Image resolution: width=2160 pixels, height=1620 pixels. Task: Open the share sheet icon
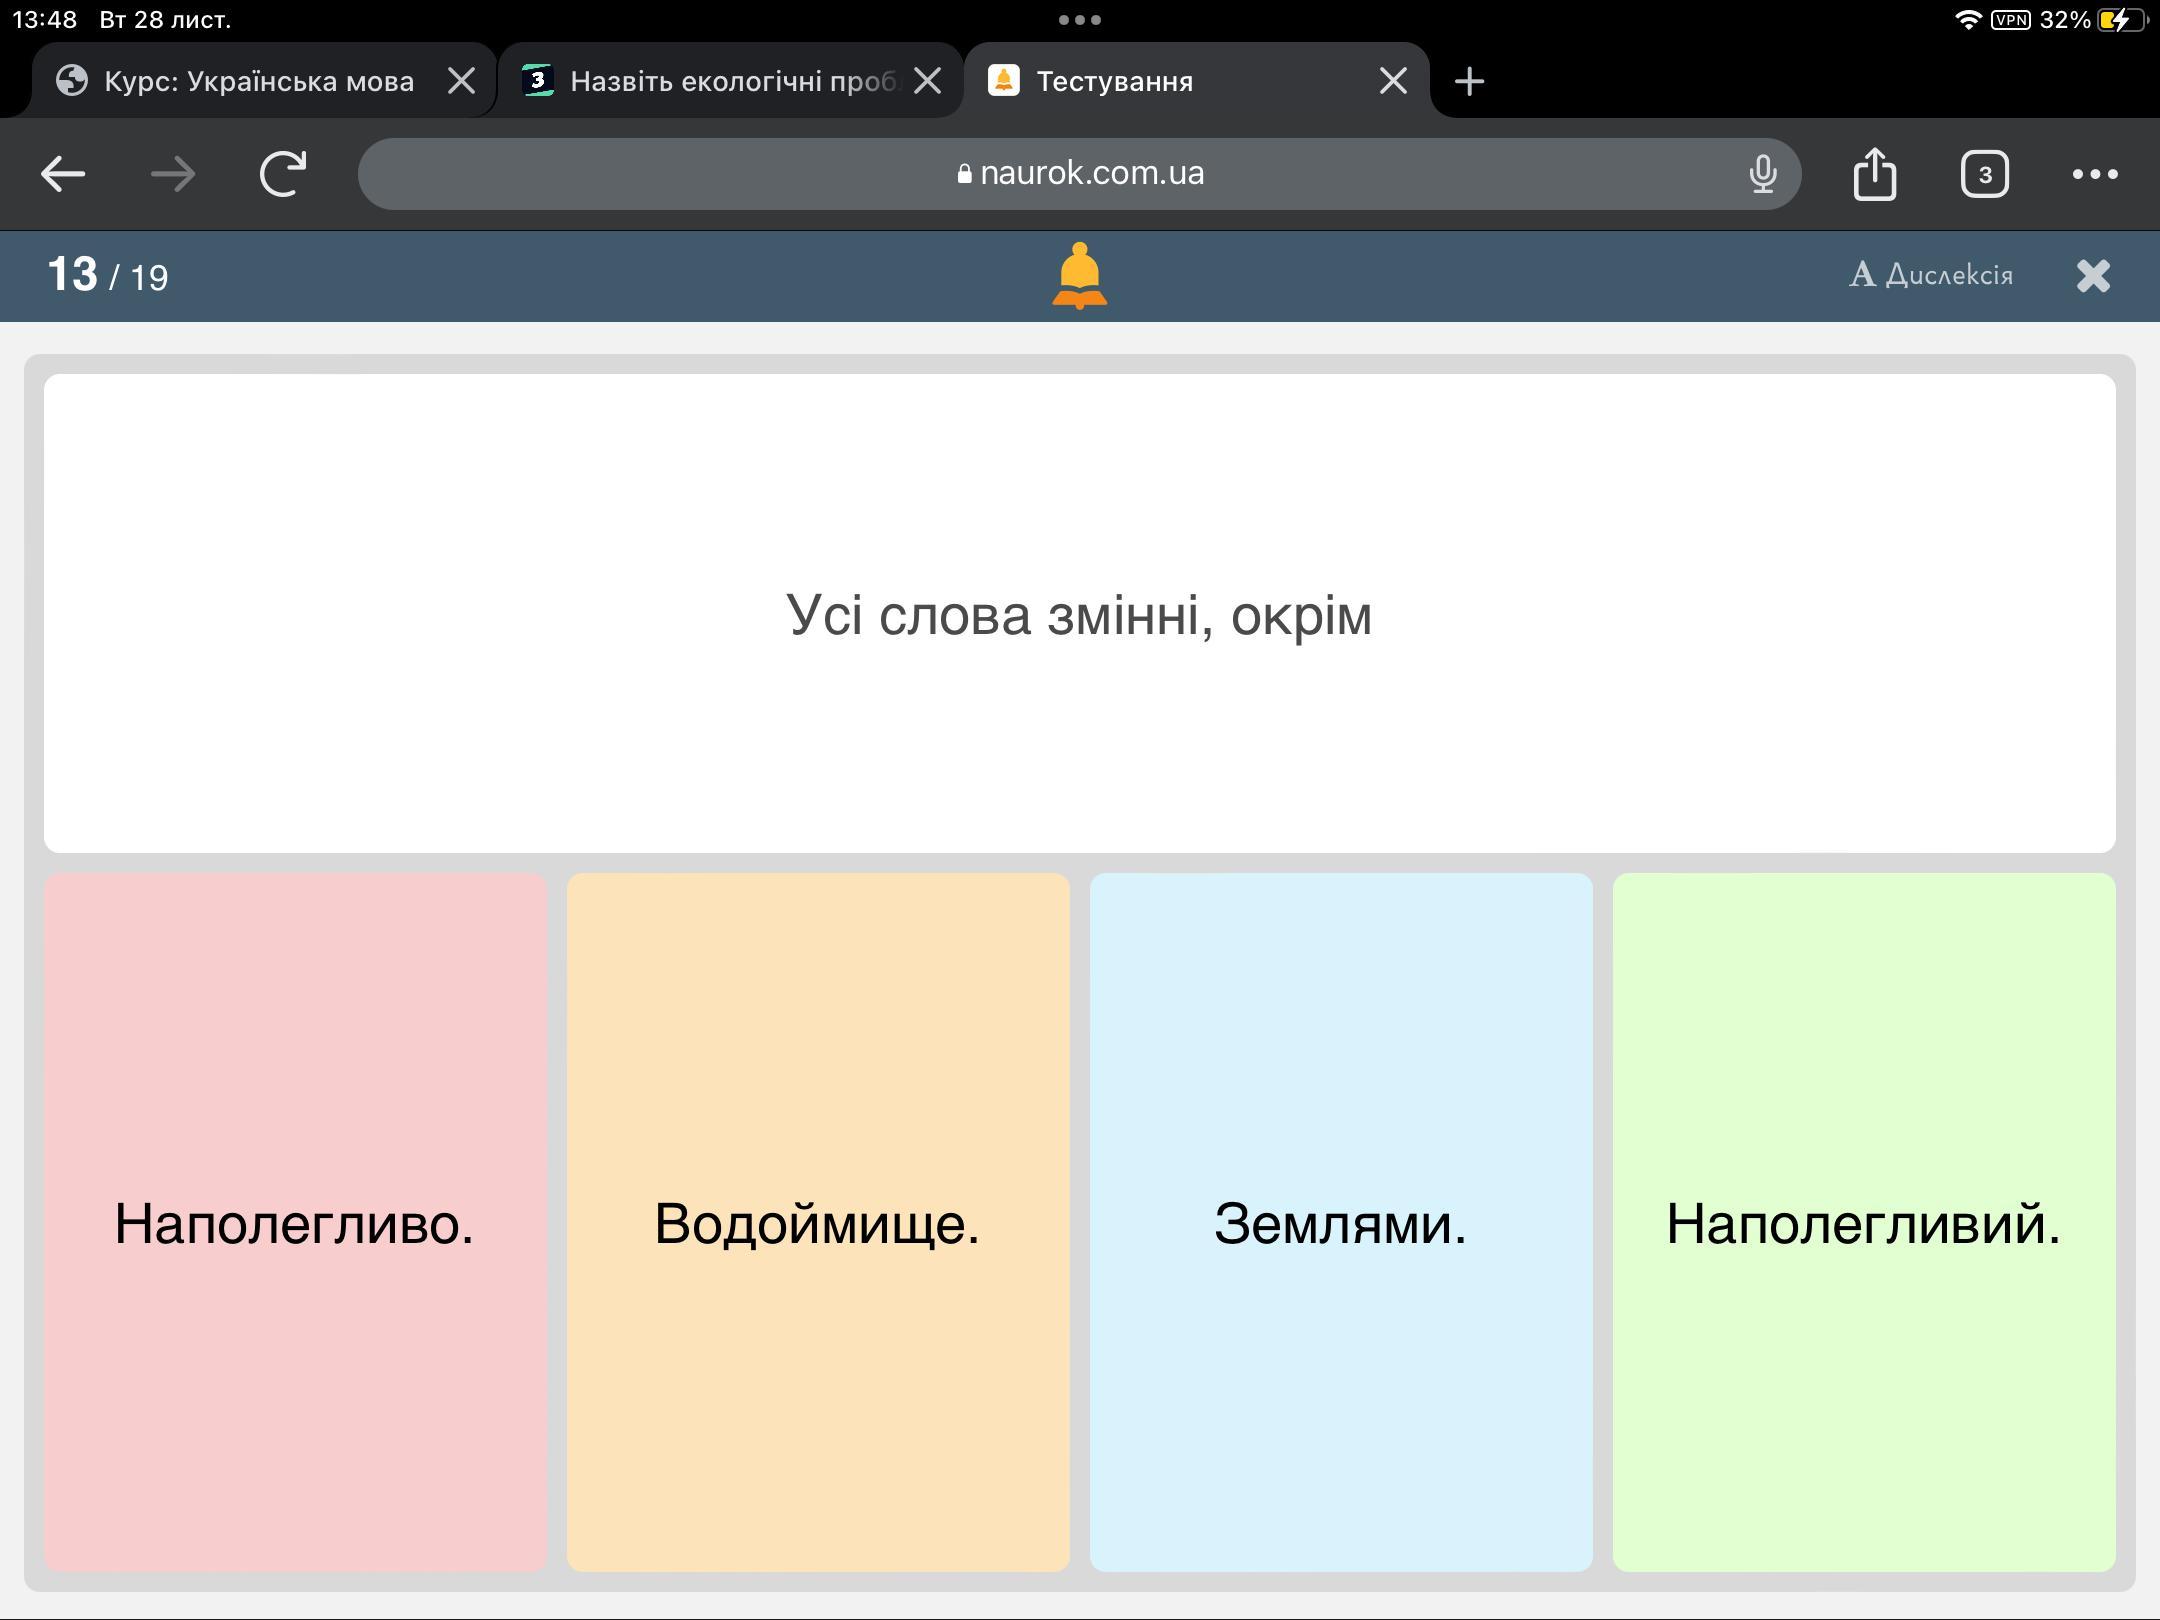[1874, 174]
